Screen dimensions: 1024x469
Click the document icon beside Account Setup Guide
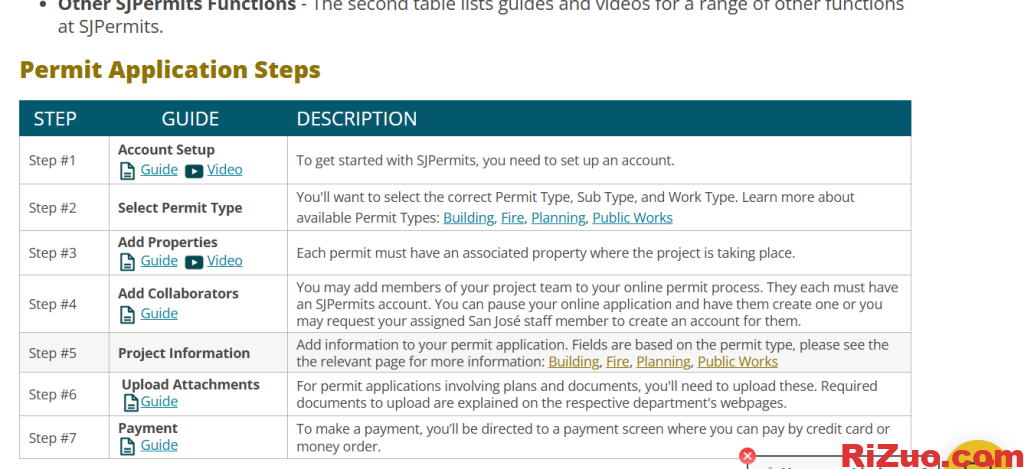[x=127, y=171]
